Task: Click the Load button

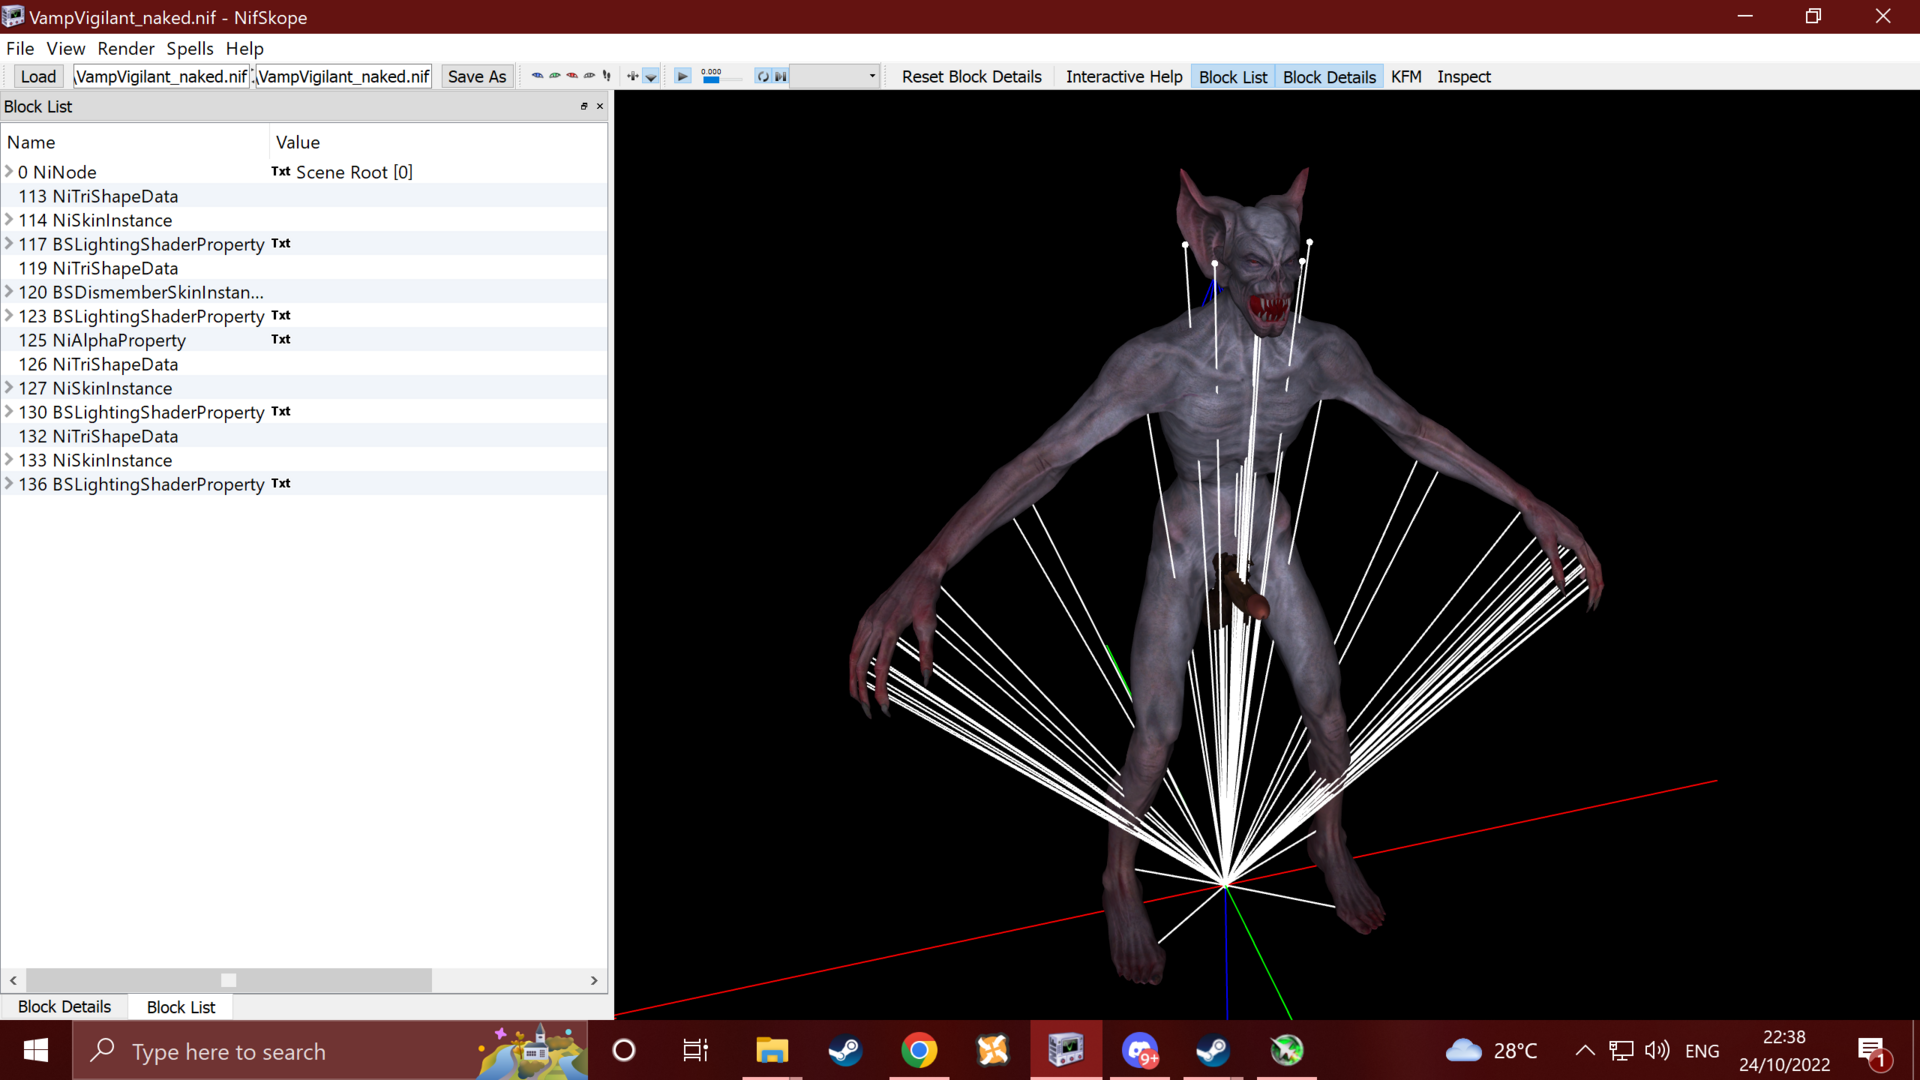Action: (x=38, y=76)
